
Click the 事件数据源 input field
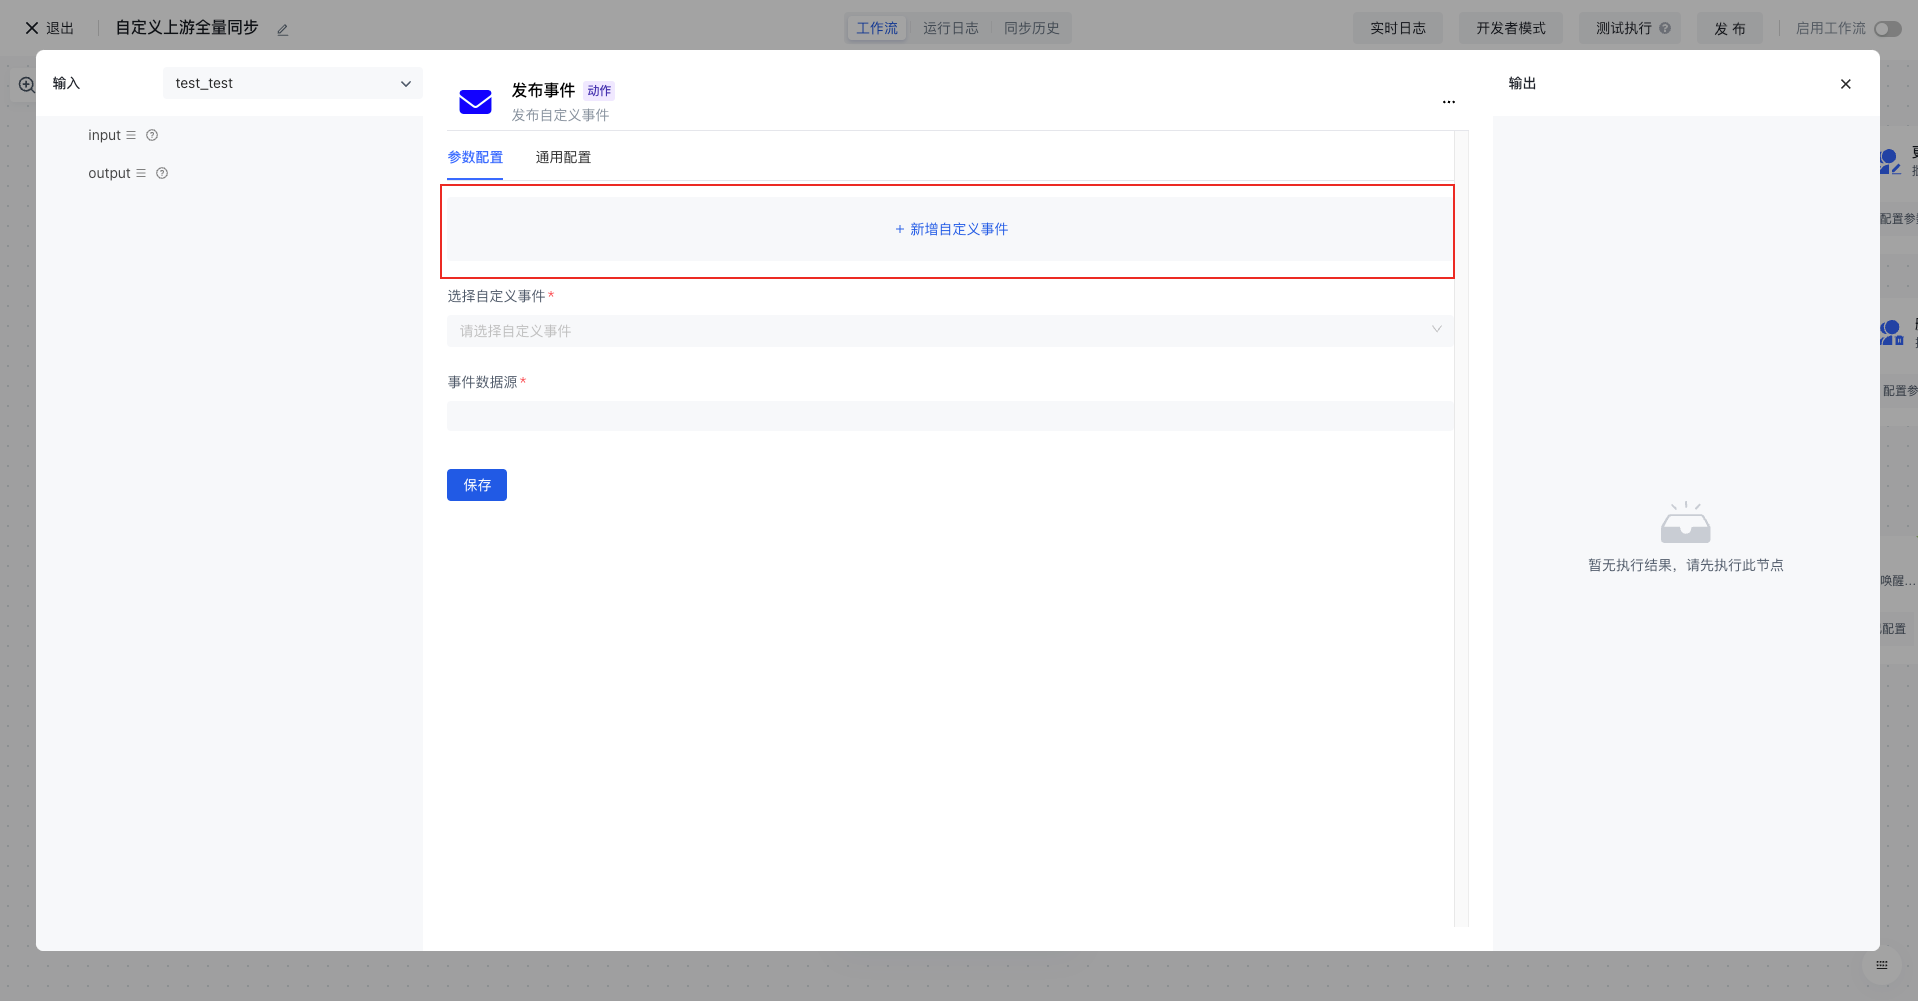pyautogui.click(x=949, y=416)
